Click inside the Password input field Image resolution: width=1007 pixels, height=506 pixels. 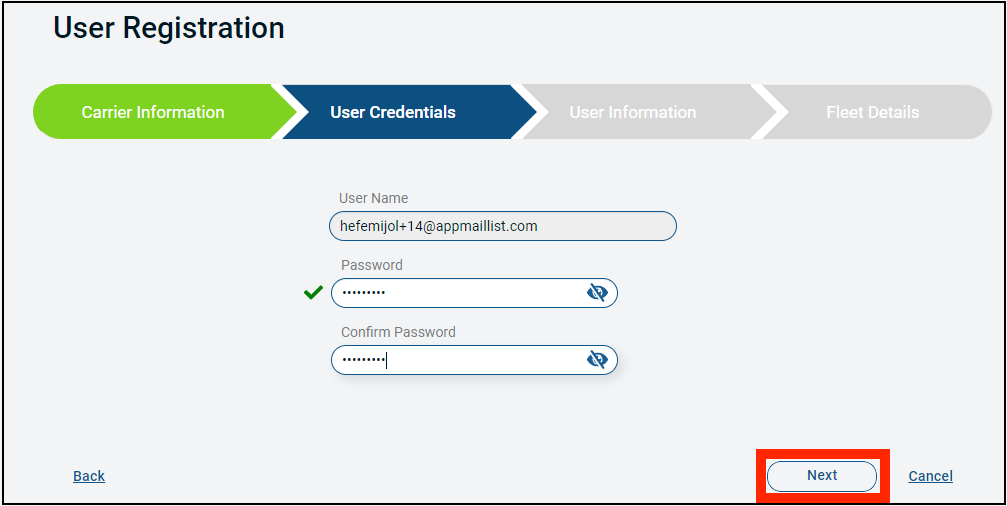point(474,293)
